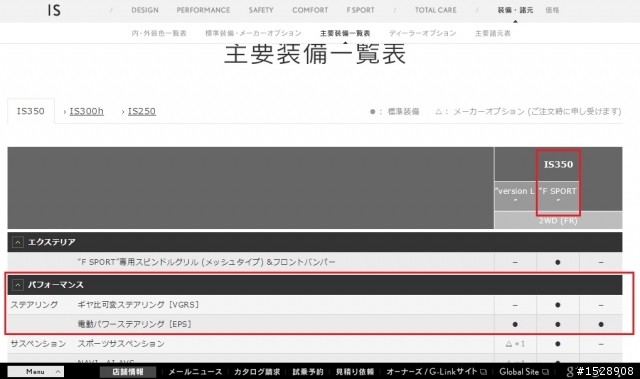Open the PERFORMANCE menu item

tap(203, 10)
